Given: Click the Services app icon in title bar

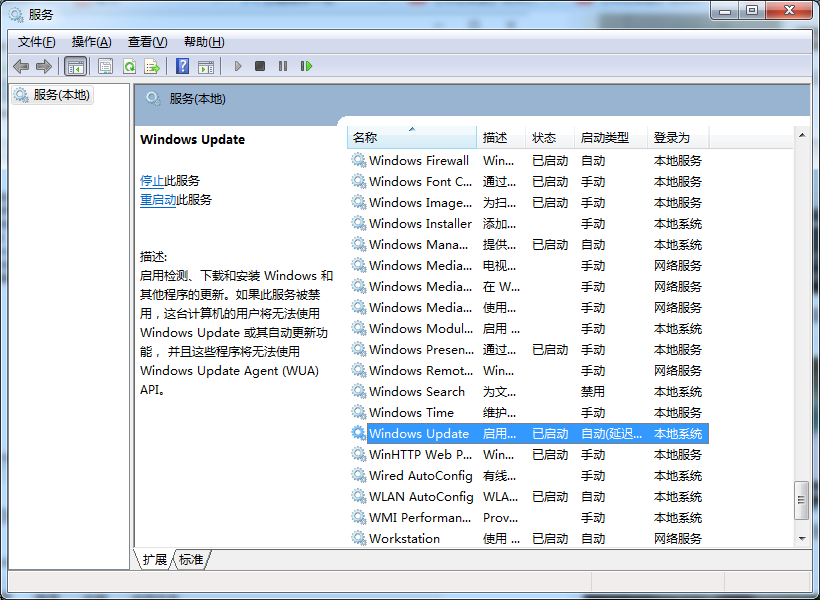Looking at the screenshot, I should tap(16, 14).
